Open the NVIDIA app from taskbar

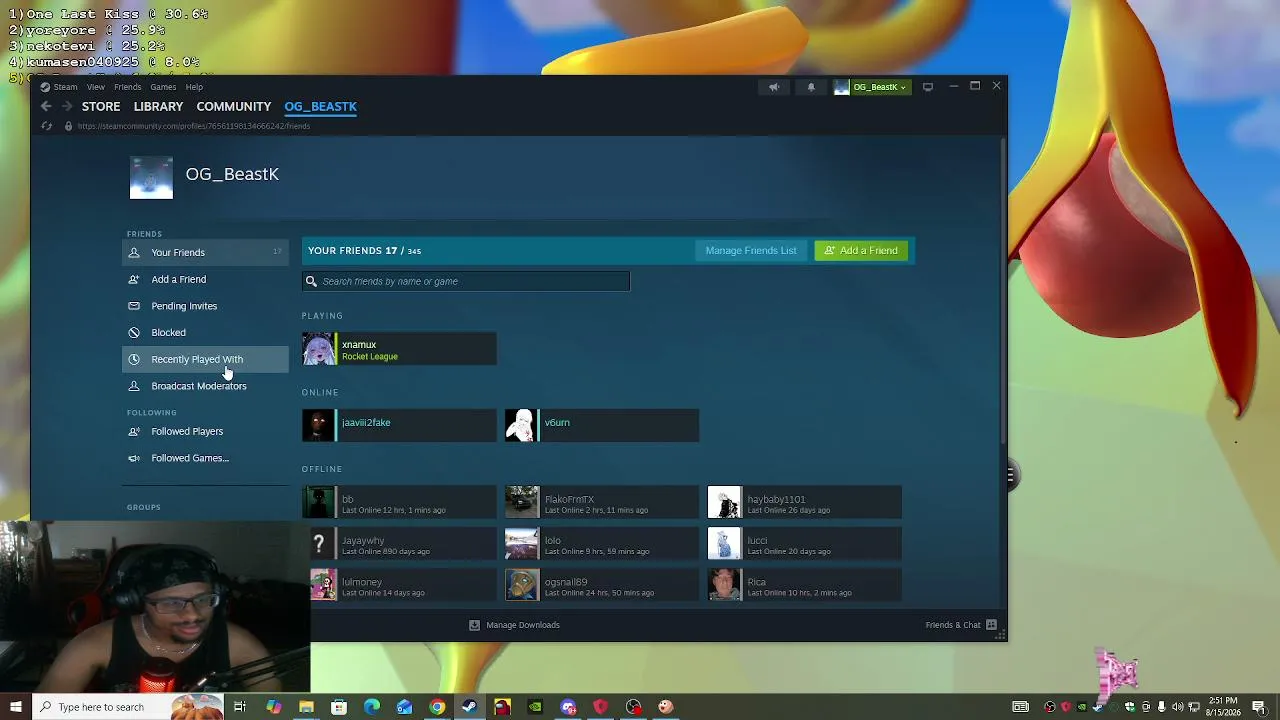click(x=535, y=707)
